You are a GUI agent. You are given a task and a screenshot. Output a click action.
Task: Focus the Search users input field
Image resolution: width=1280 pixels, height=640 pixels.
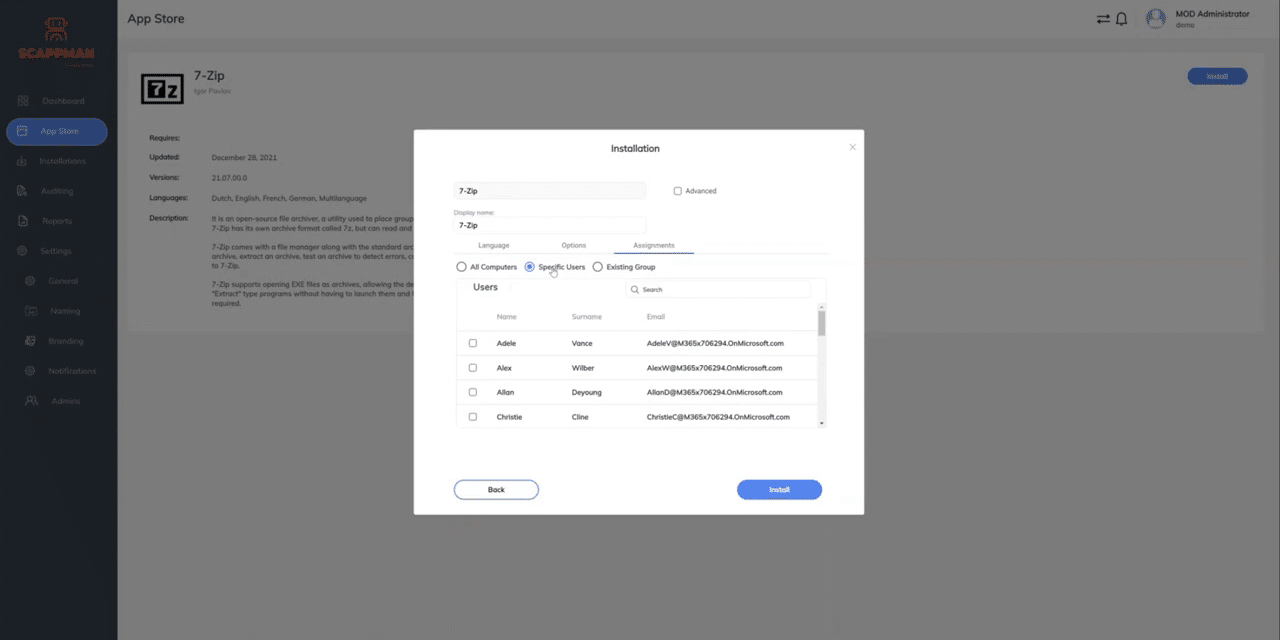click(718, 289)
